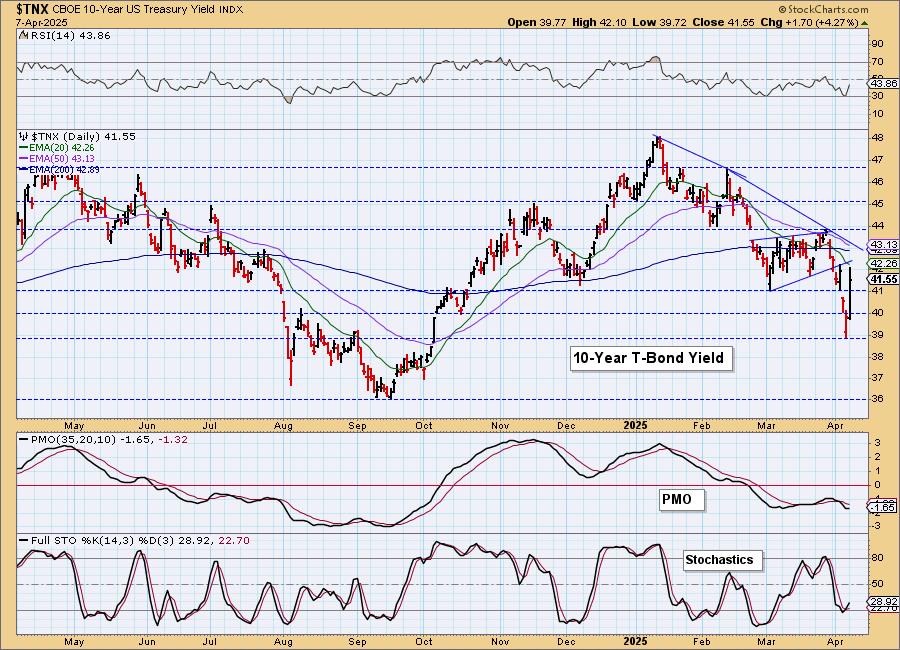Image resolution: width=900 pixels, height=650 pixels.
Task: Click the green up-triangle change indicator
Action: coord(865,23)
